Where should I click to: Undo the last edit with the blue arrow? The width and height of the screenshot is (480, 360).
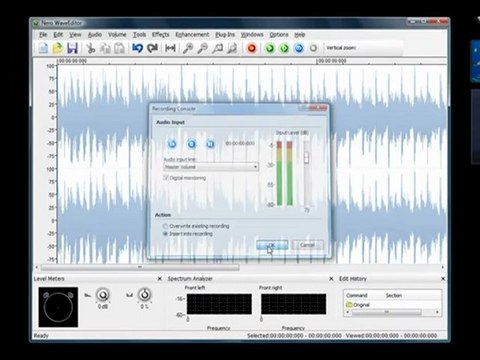click(x=137, y=48)
